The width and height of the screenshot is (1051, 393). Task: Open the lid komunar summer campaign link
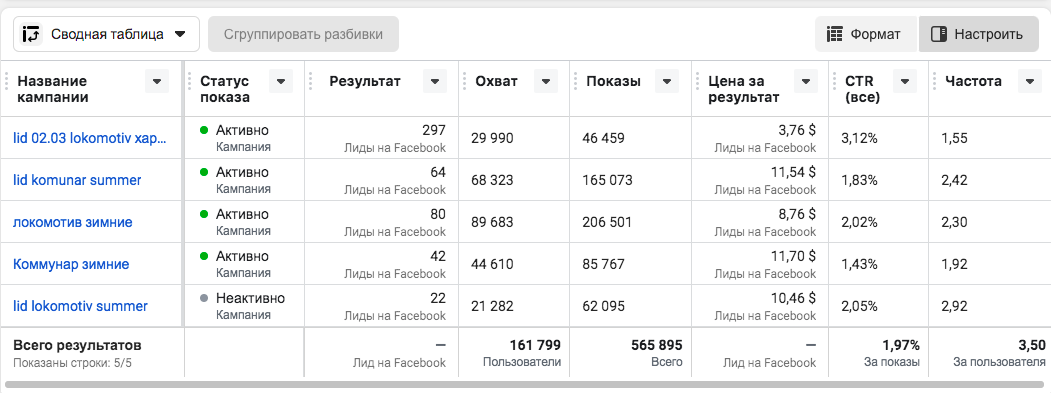pos(77,180)
